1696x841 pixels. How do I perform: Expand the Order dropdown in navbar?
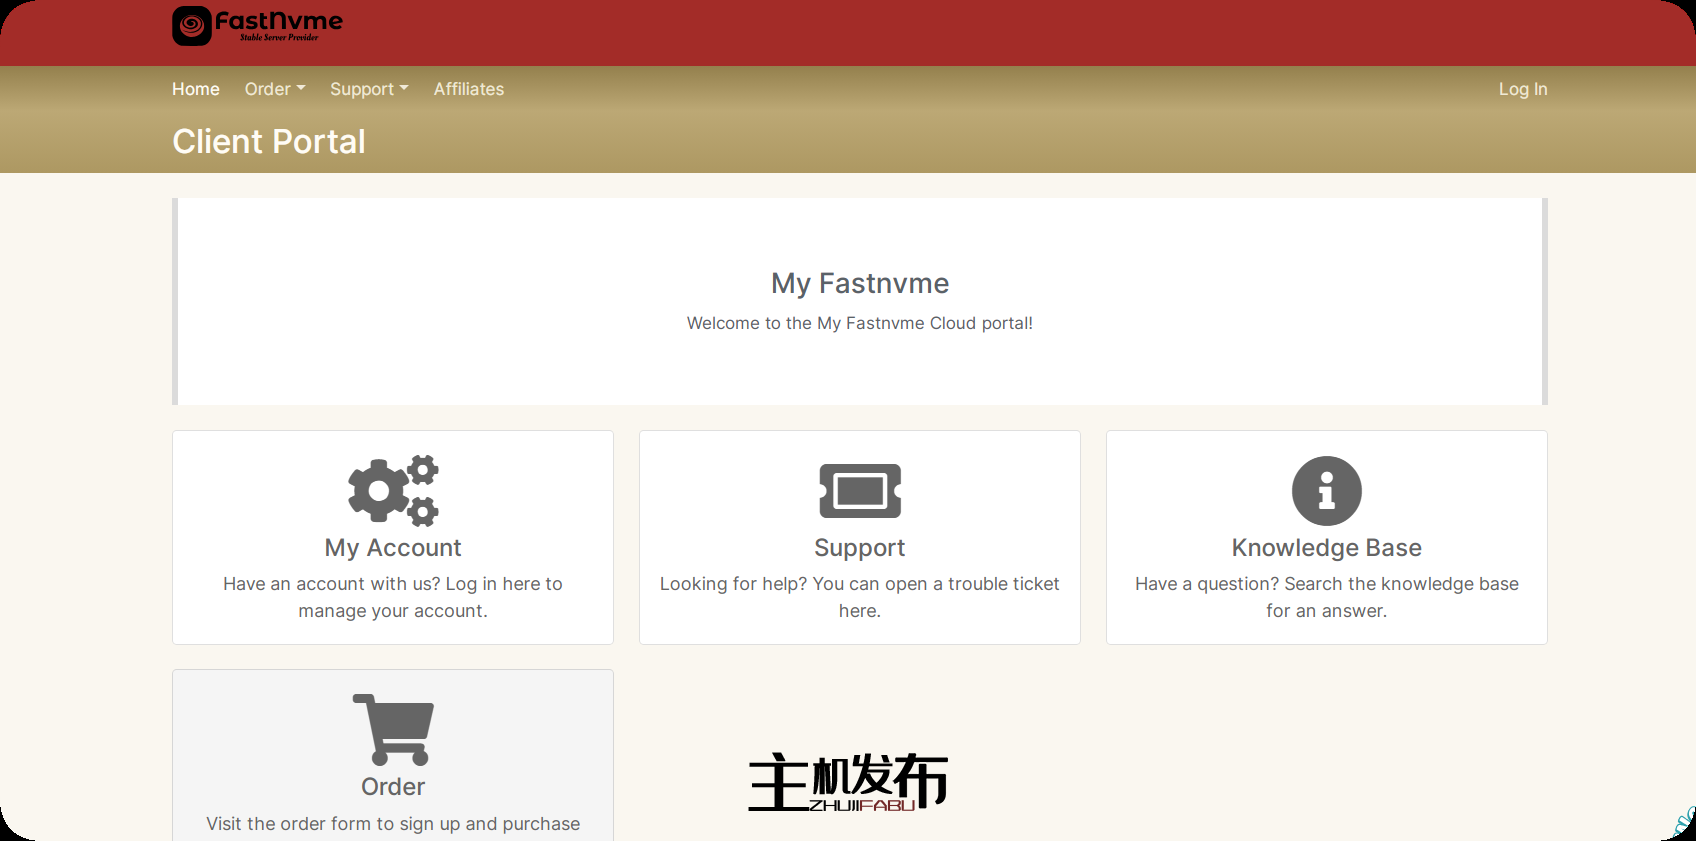coord(275,89)
